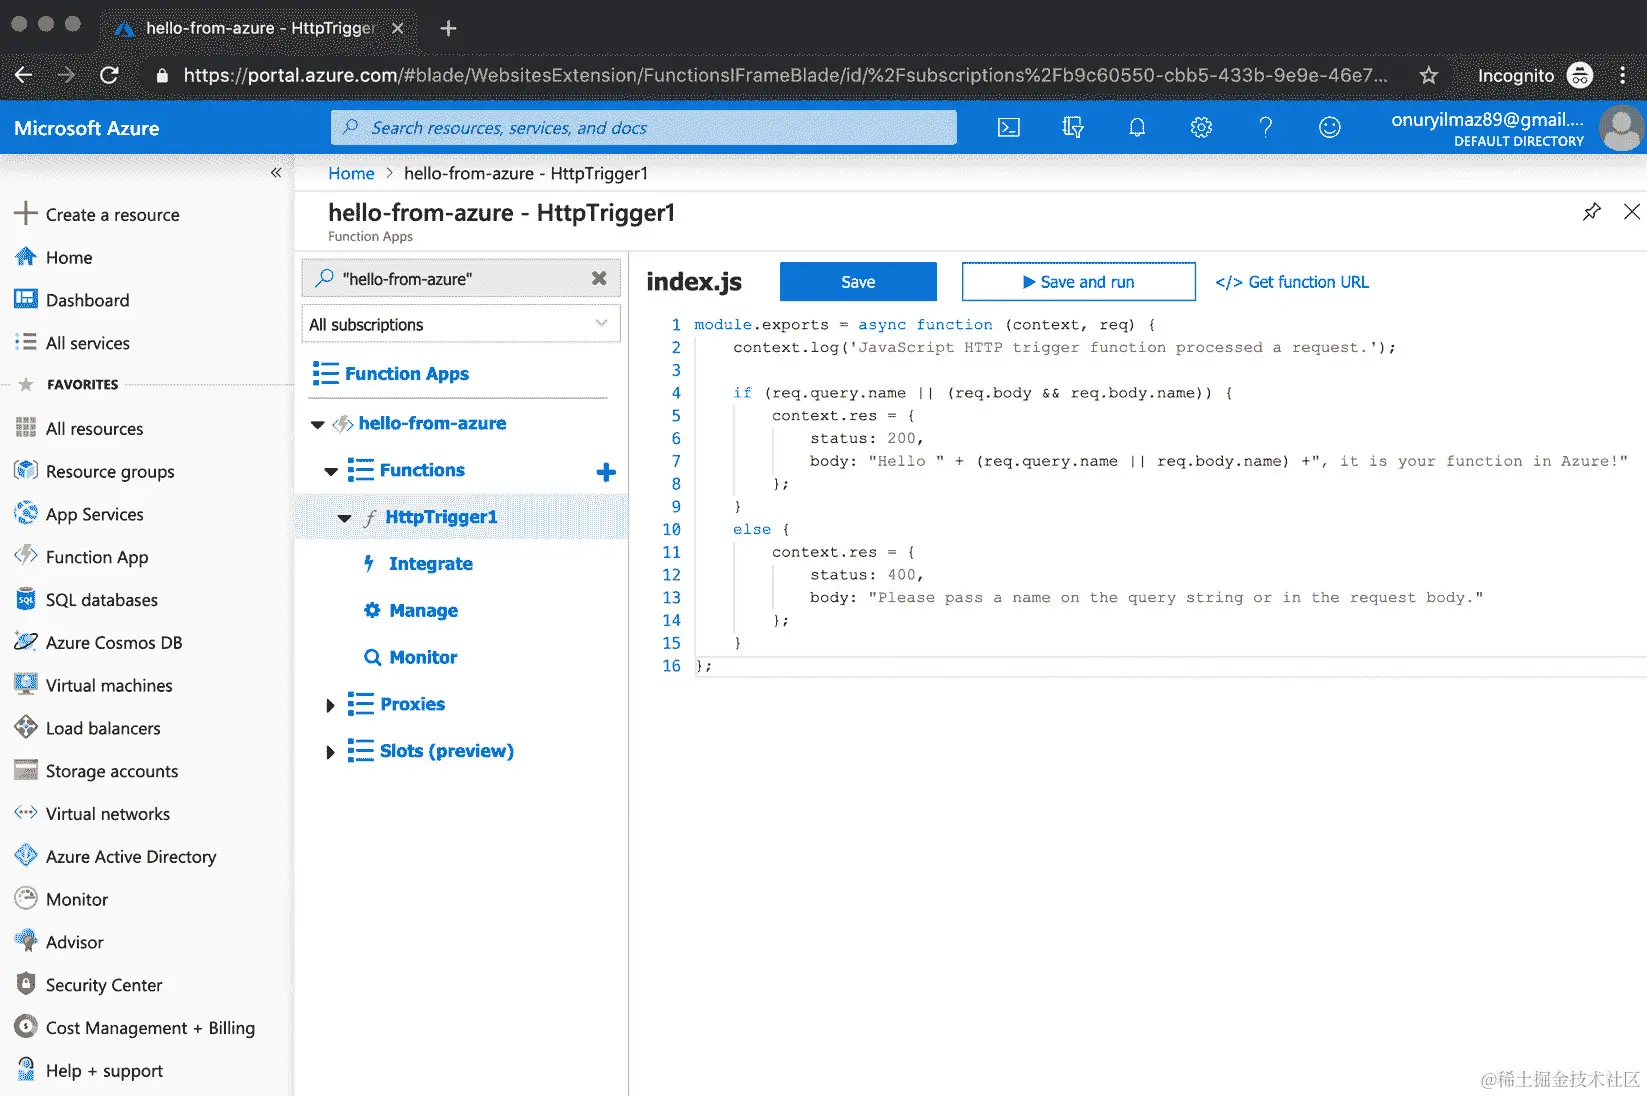Screen dimensions: 1647x1096
Task: Send feedback via the smiley icon
Action: point(1329,127)
